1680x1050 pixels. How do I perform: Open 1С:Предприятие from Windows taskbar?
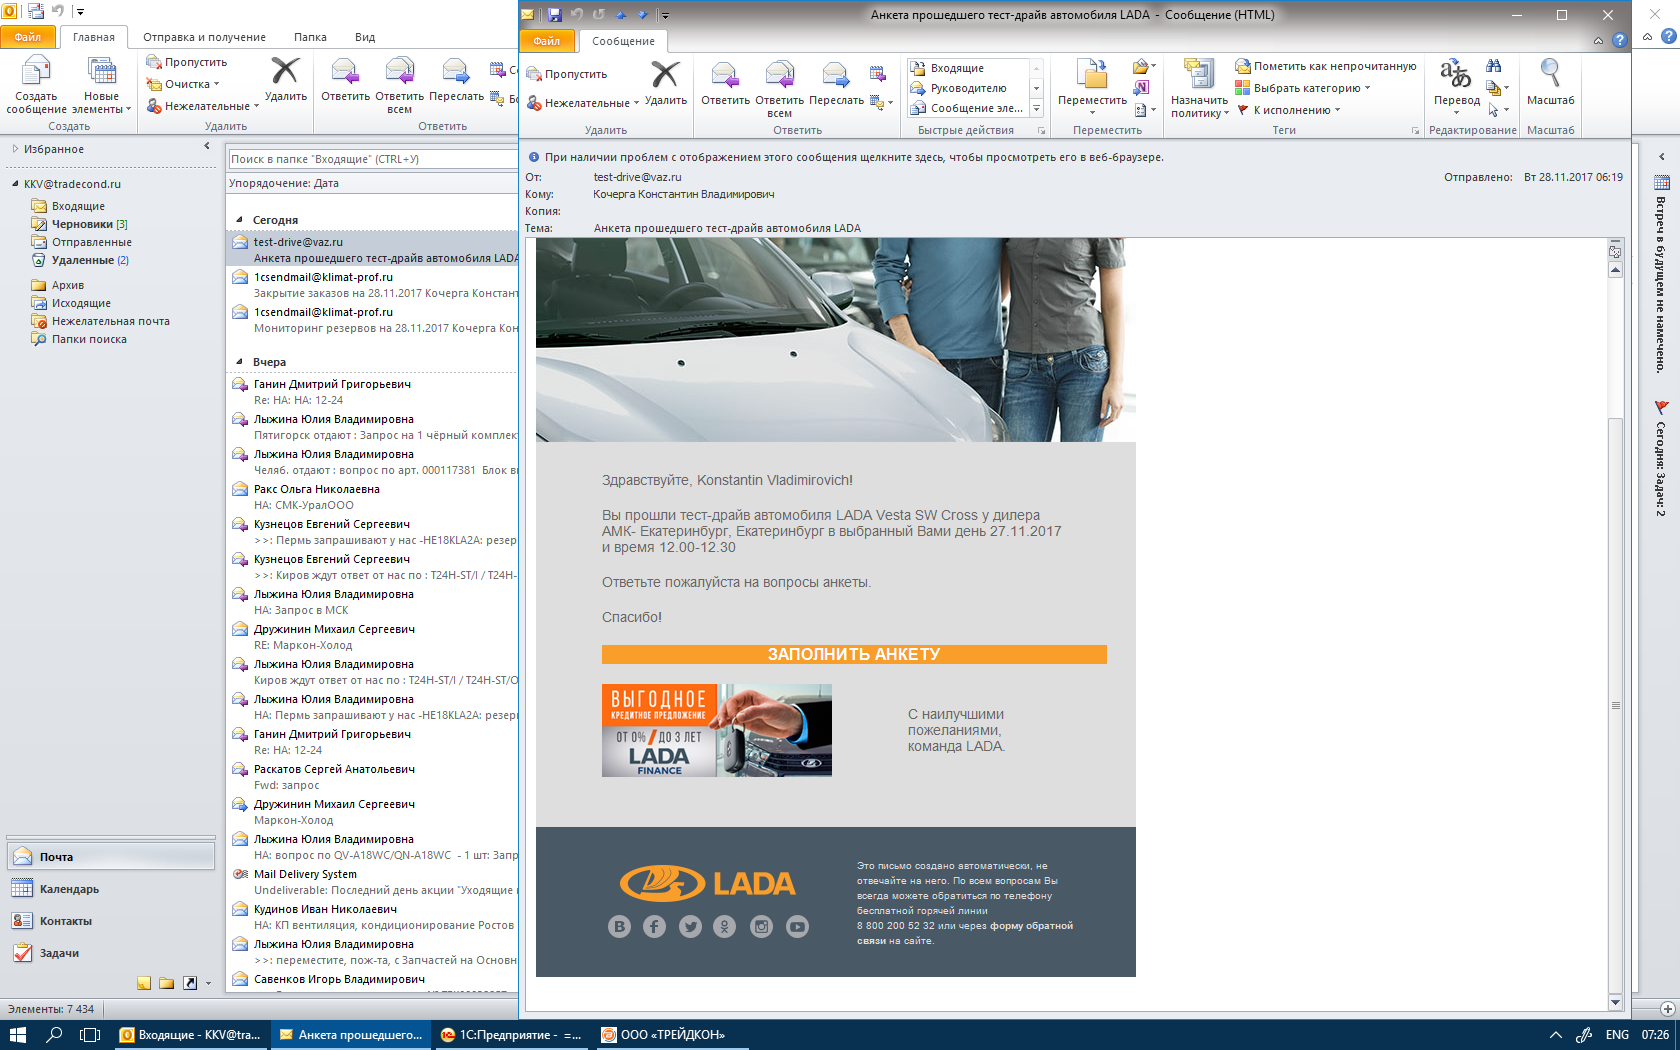click(512, 1035)
